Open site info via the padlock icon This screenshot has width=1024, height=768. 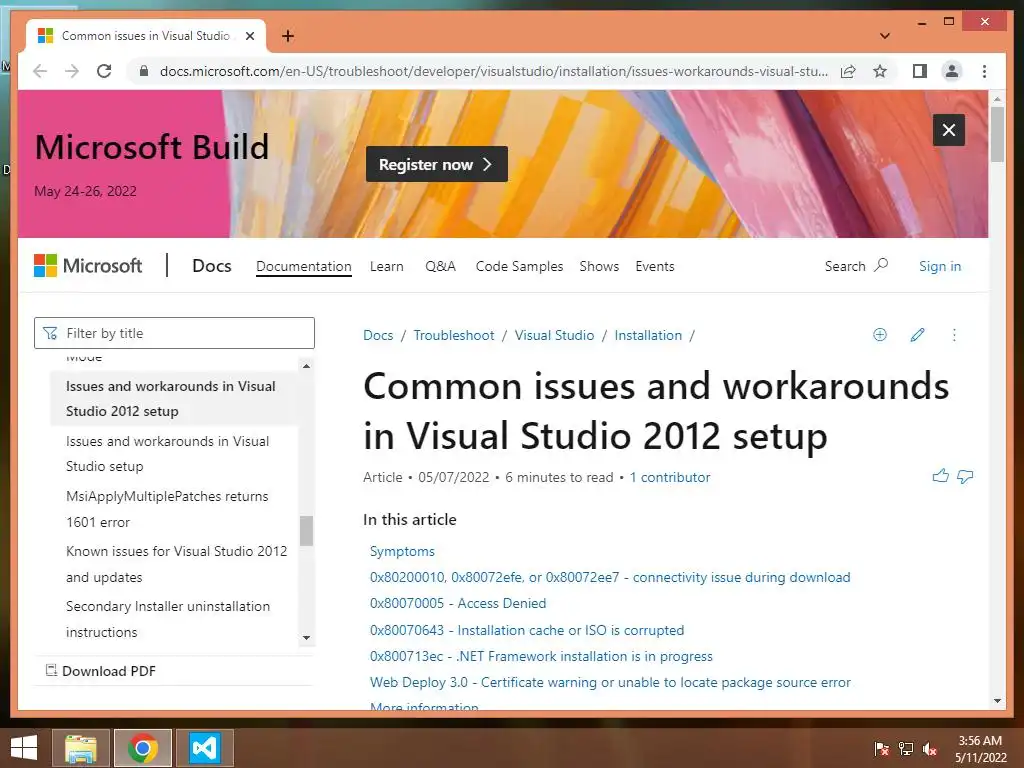[x=144, y=71]
